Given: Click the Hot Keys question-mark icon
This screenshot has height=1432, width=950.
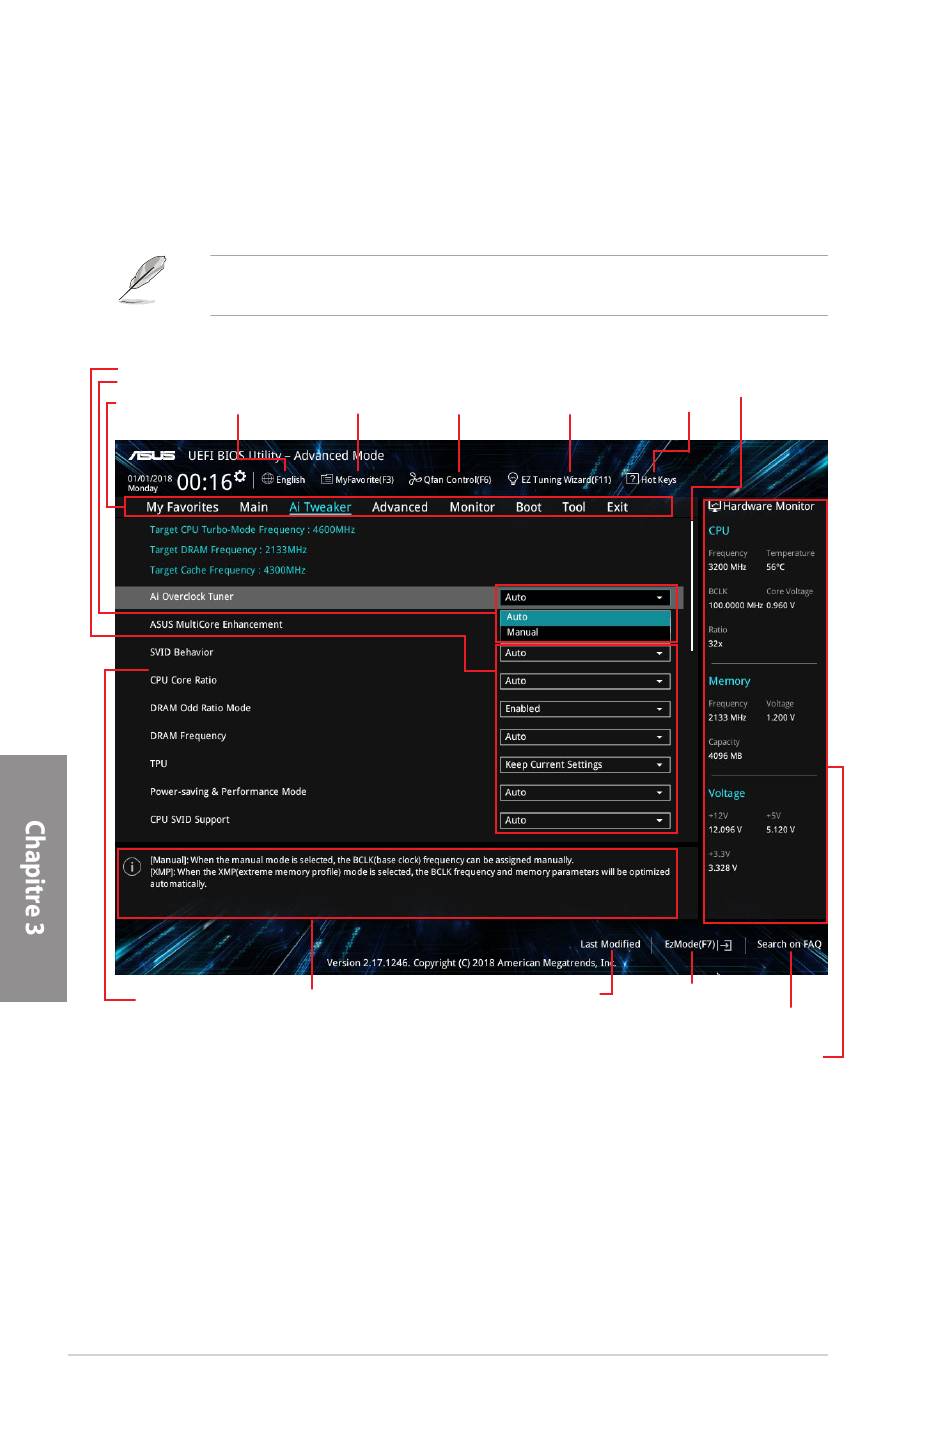Looking at the screenshot, I should point(632,479).
